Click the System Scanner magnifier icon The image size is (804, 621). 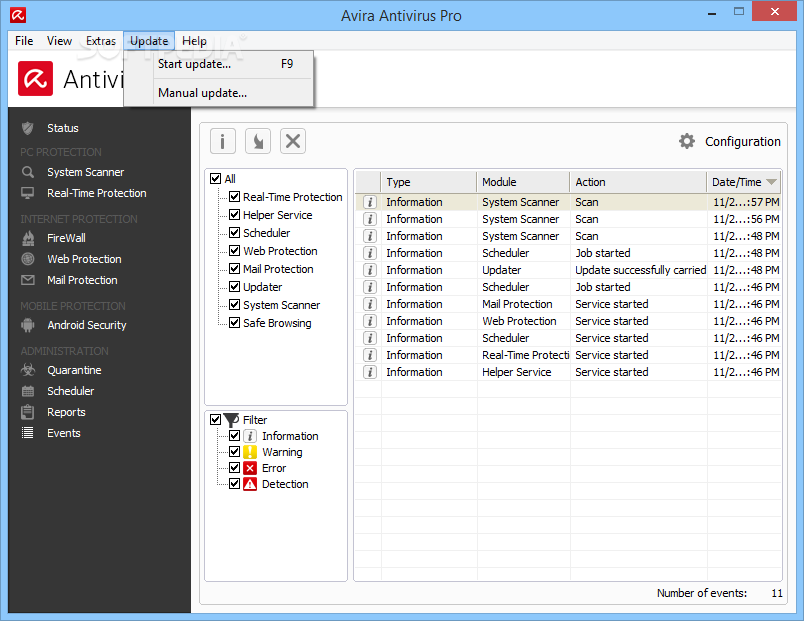tap(28, 172)
